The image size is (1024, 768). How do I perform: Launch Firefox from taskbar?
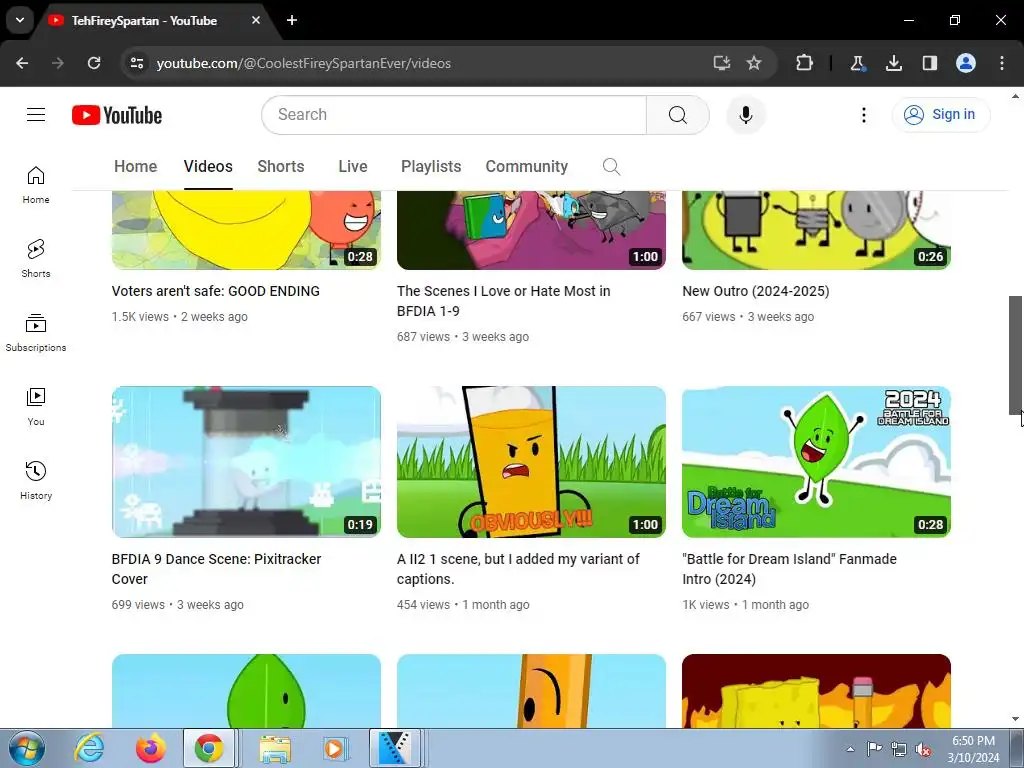click(150, 749)
